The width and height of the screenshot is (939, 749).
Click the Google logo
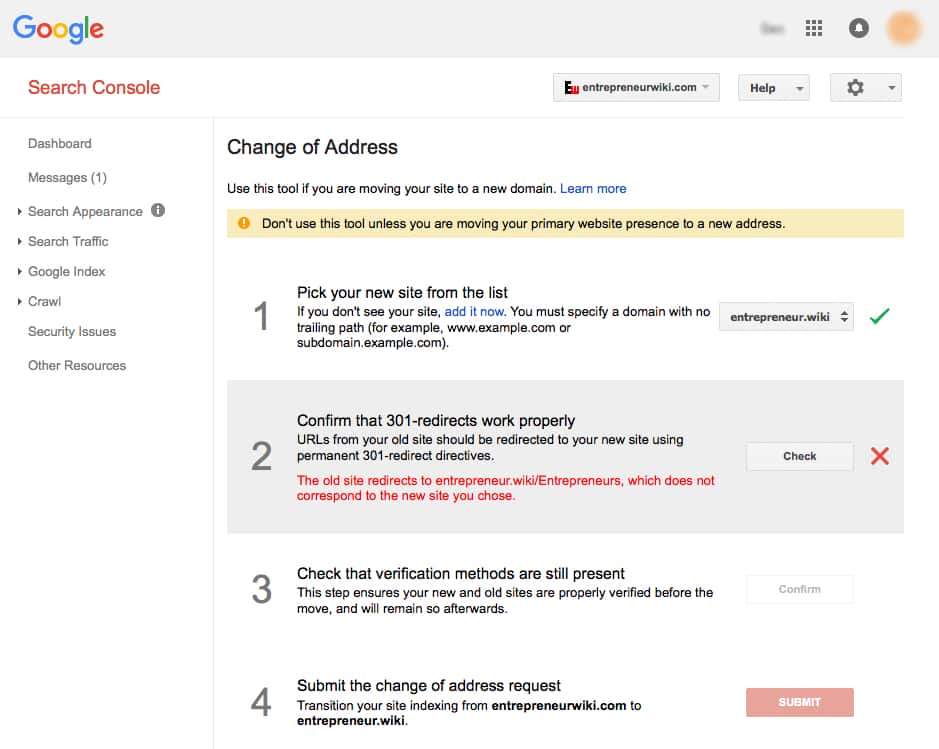click(58, 28)
